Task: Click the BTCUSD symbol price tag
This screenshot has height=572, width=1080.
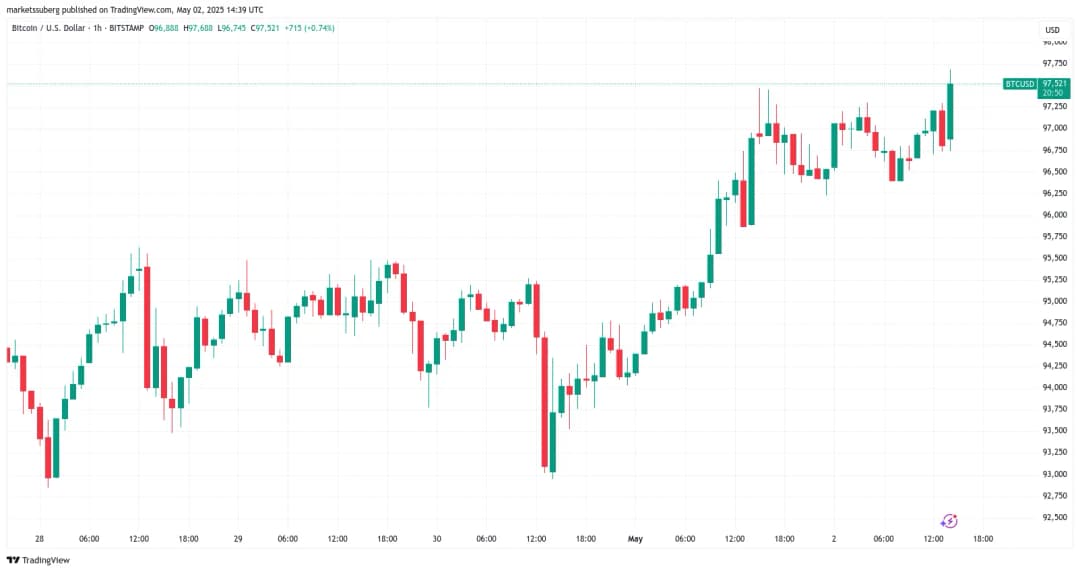Action: (1019, 84)
